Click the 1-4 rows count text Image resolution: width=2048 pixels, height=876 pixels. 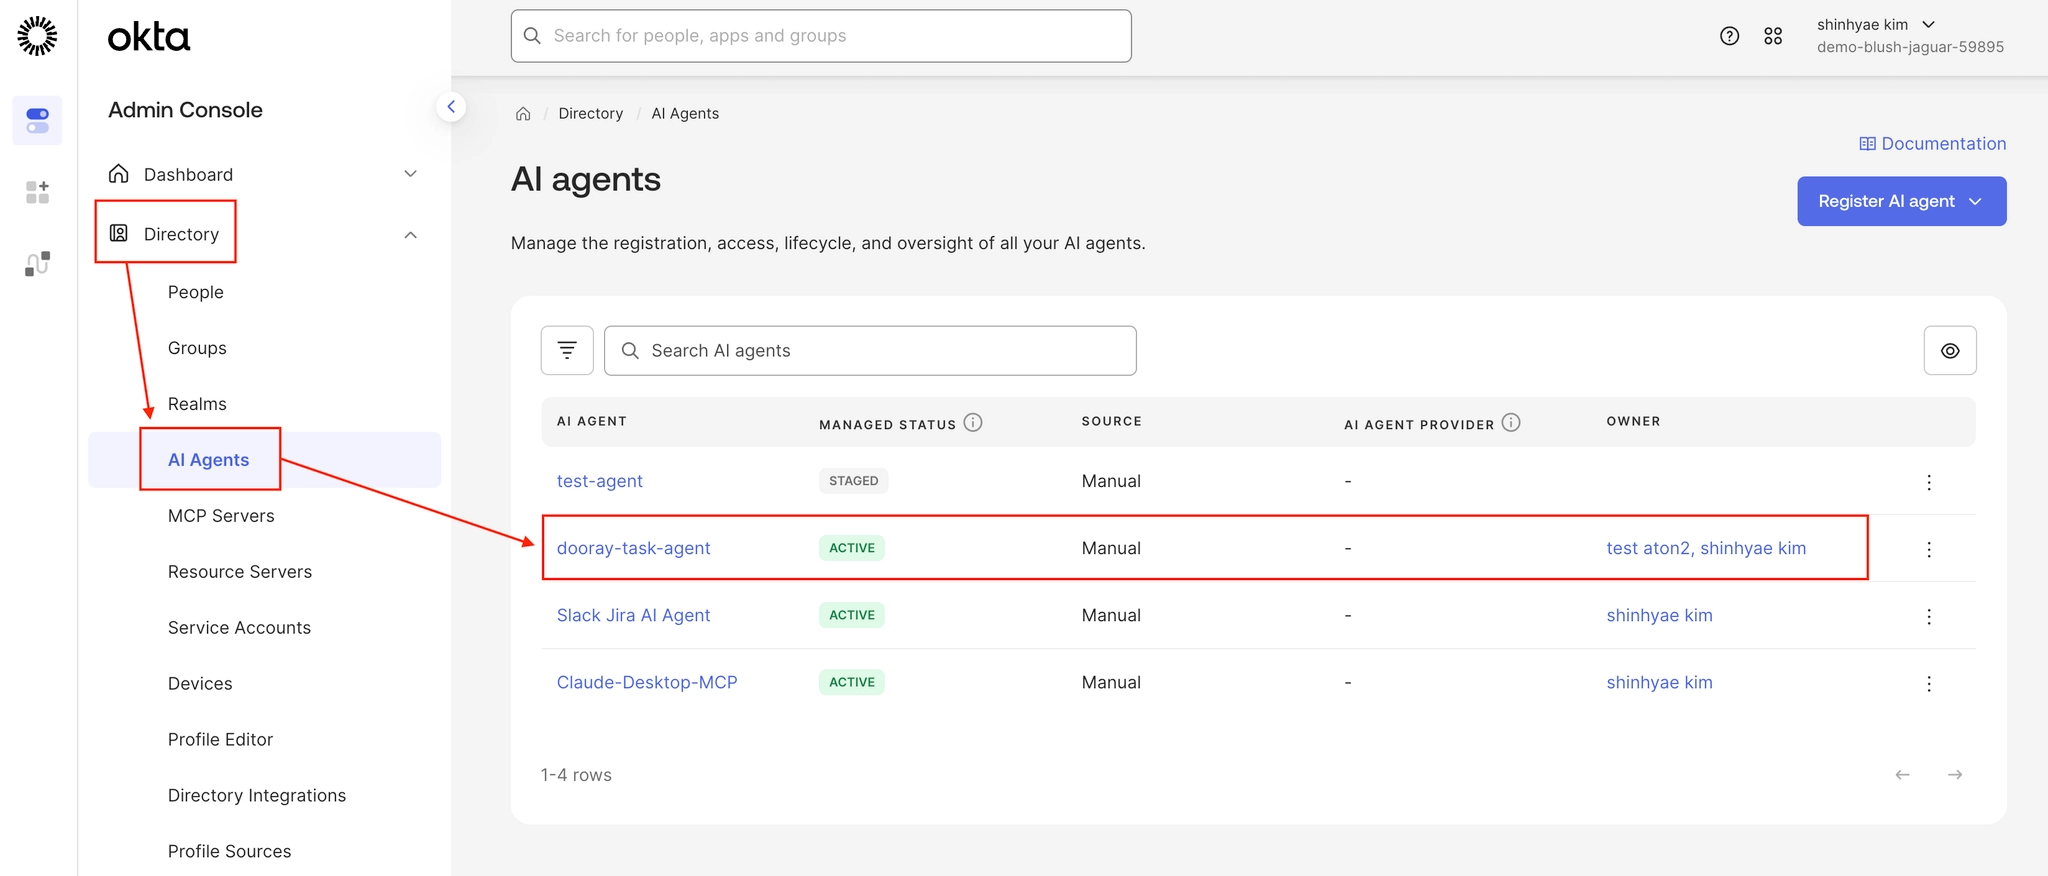(x=576, y=775)
